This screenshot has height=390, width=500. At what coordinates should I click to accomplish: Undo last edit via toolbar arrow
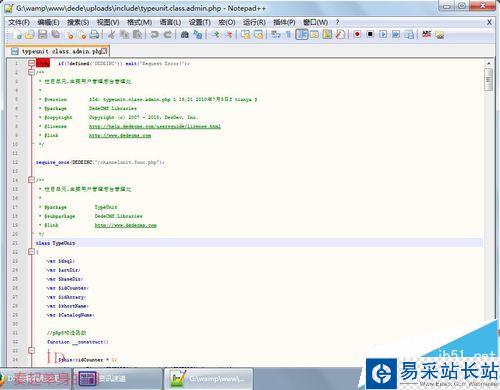point(154,34)
